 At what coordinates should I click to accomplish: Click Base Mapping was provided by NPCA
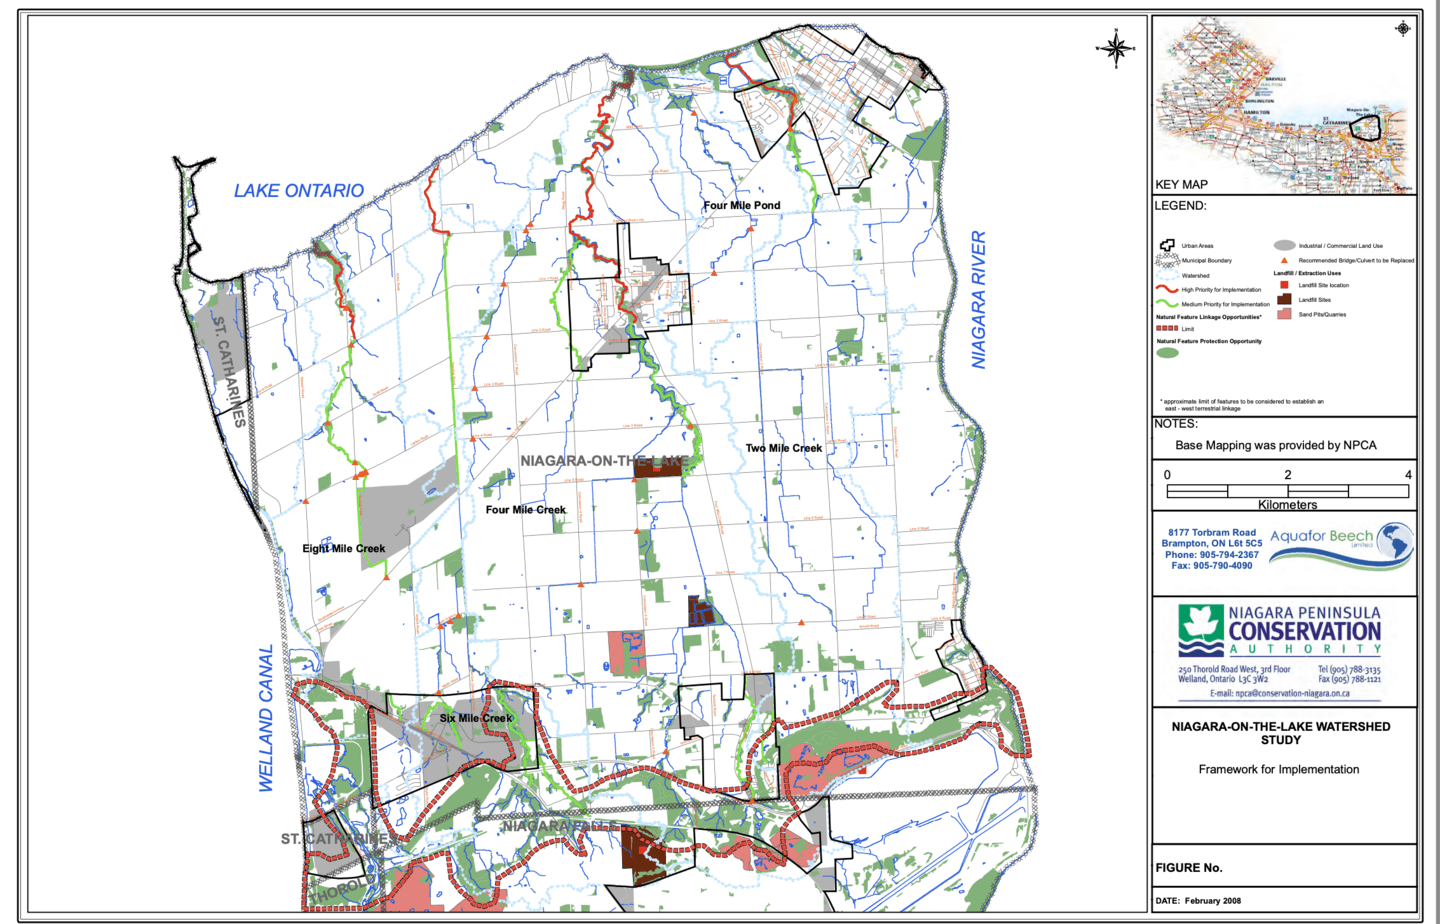pyautogui.click(x=1276, y=446)
